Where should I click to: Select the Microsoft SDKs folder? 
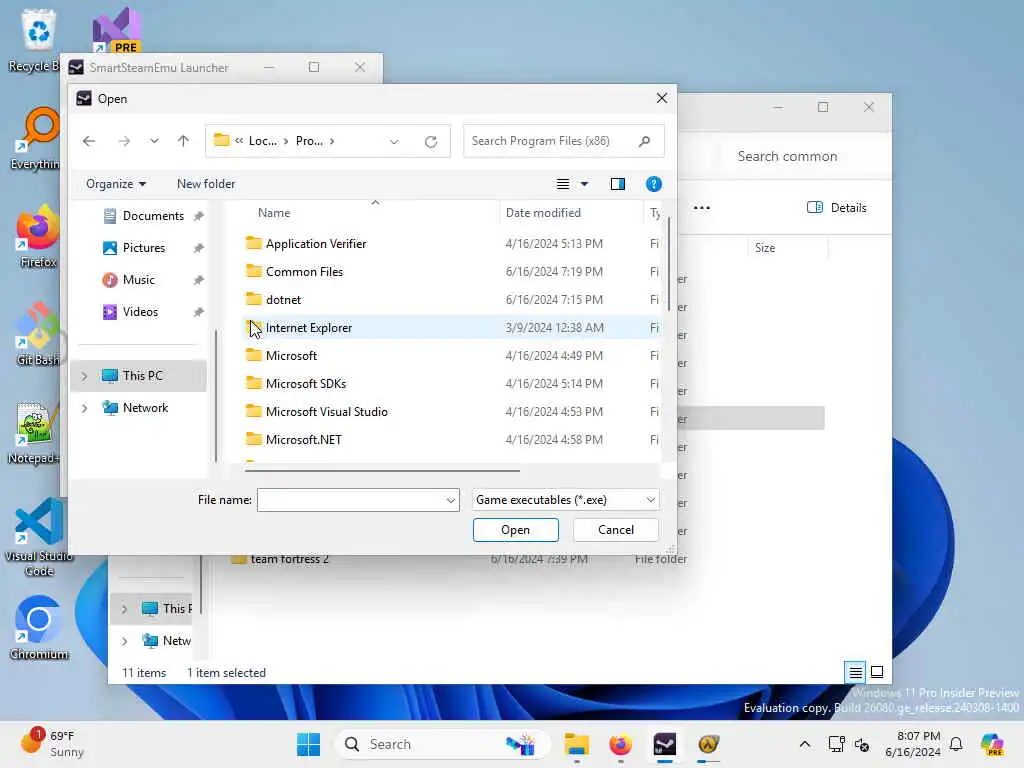coord(451,384)
